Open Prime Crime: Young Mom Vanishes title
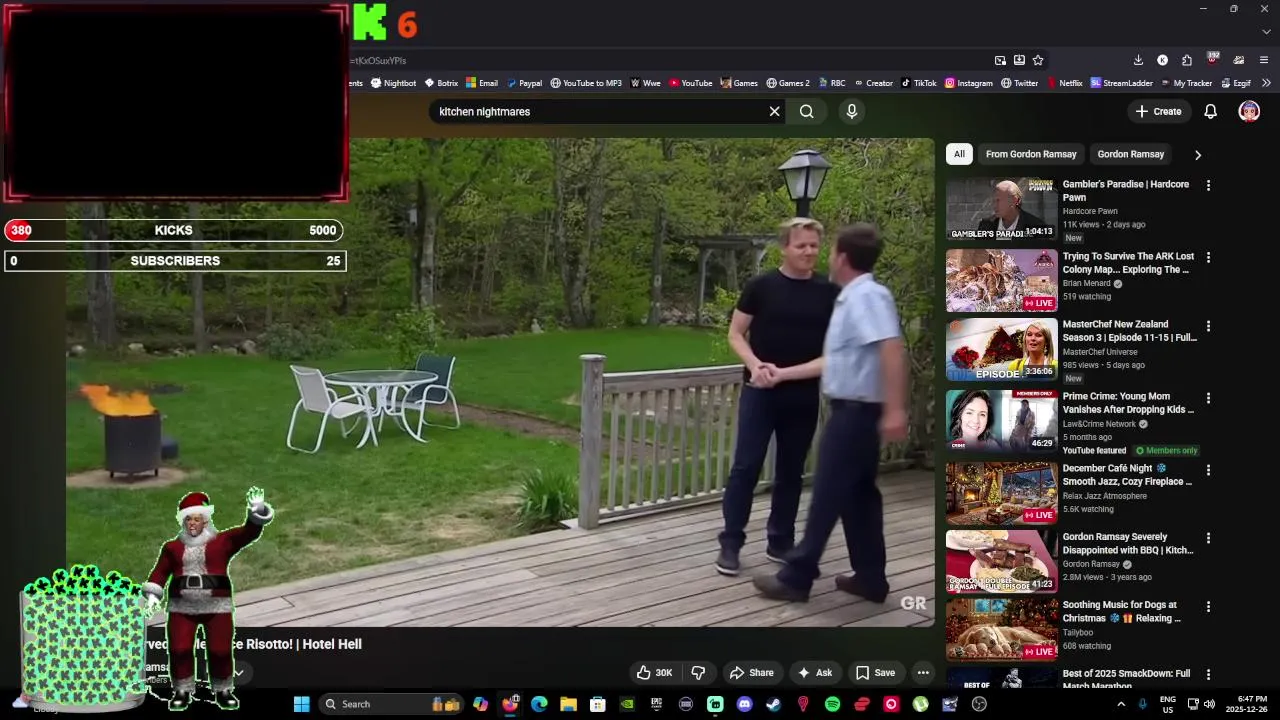Viewport: 1280px width, 720px height. click(1128, 403)
